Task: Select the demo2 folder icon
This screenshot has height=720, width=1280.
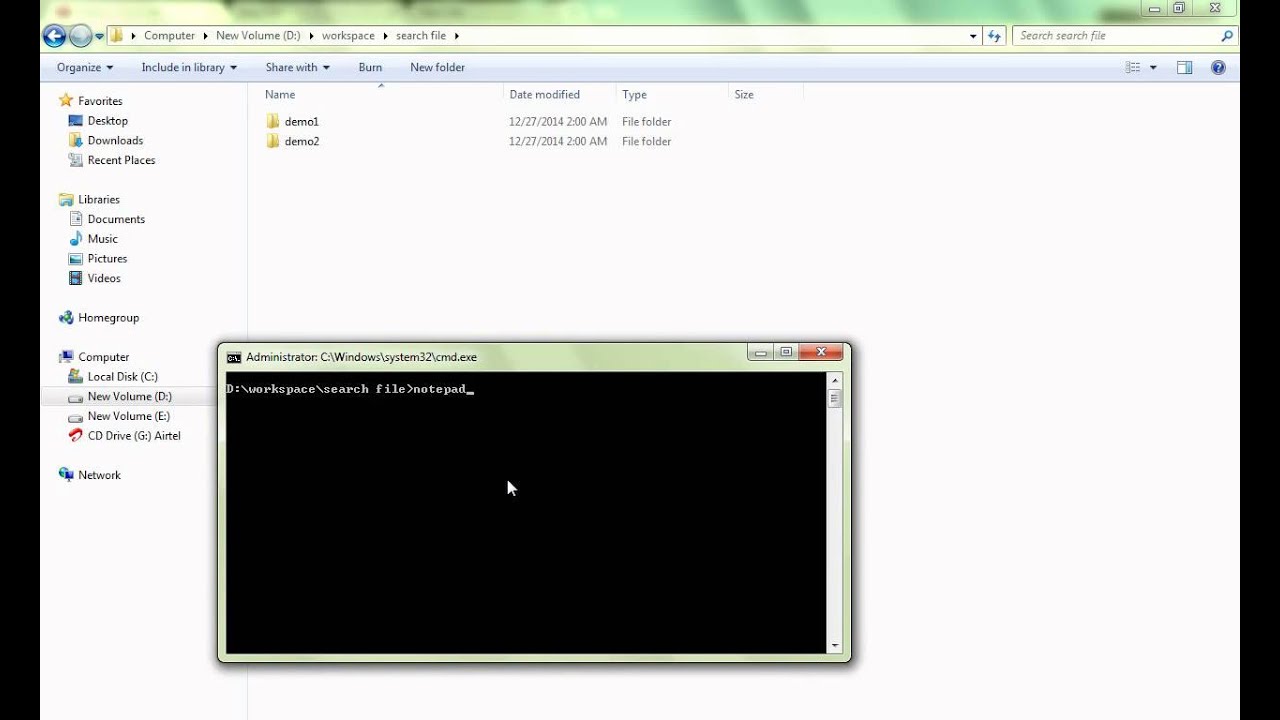Action: pos(273,141)
